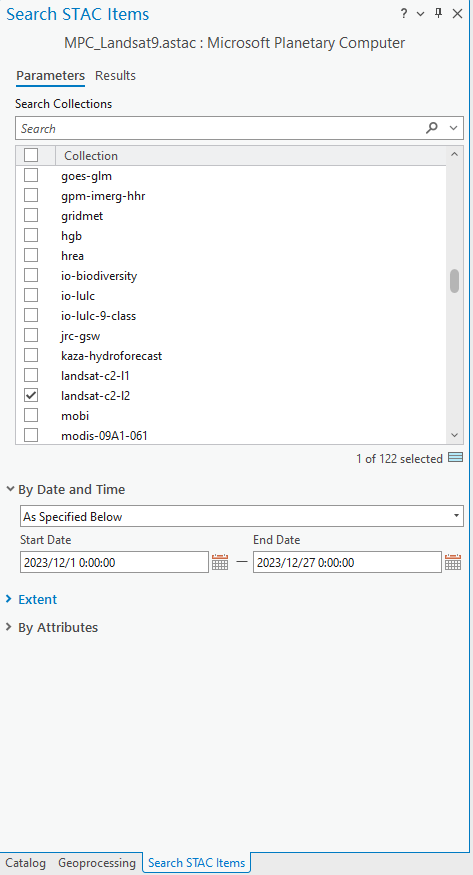
Task: Show selected collections list icon
Action: 456,458
